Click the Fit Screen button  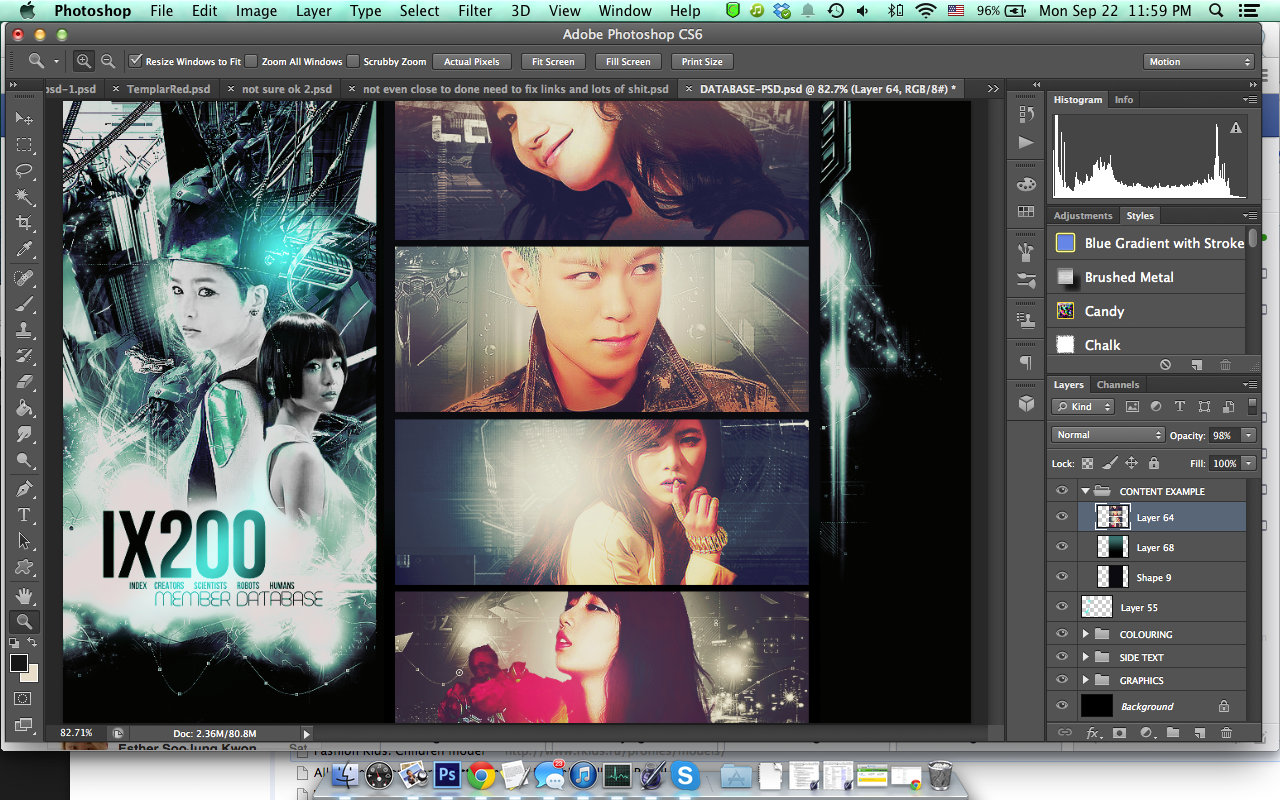tap(553, 61)
